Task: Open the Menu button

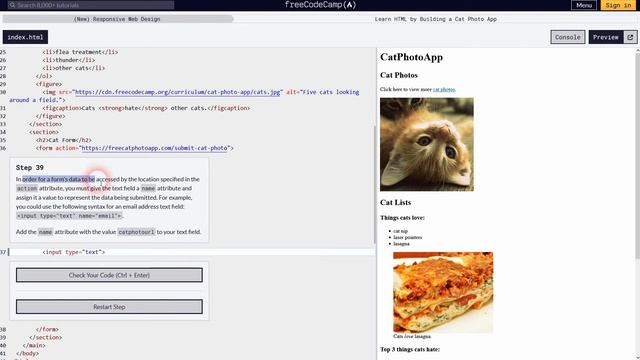Action: tap(584, 5)
